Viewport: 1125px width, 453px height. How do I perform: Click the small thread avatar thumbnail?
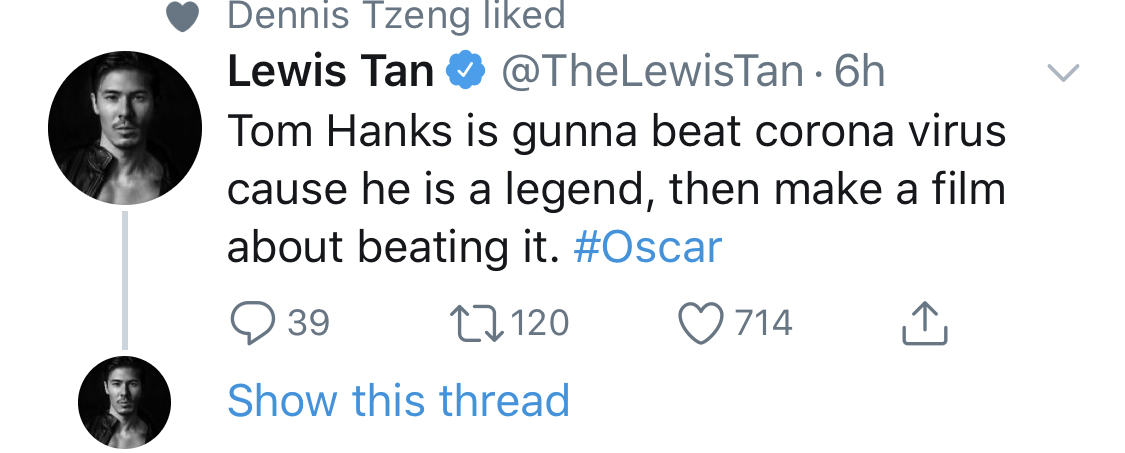click(124, 402)
